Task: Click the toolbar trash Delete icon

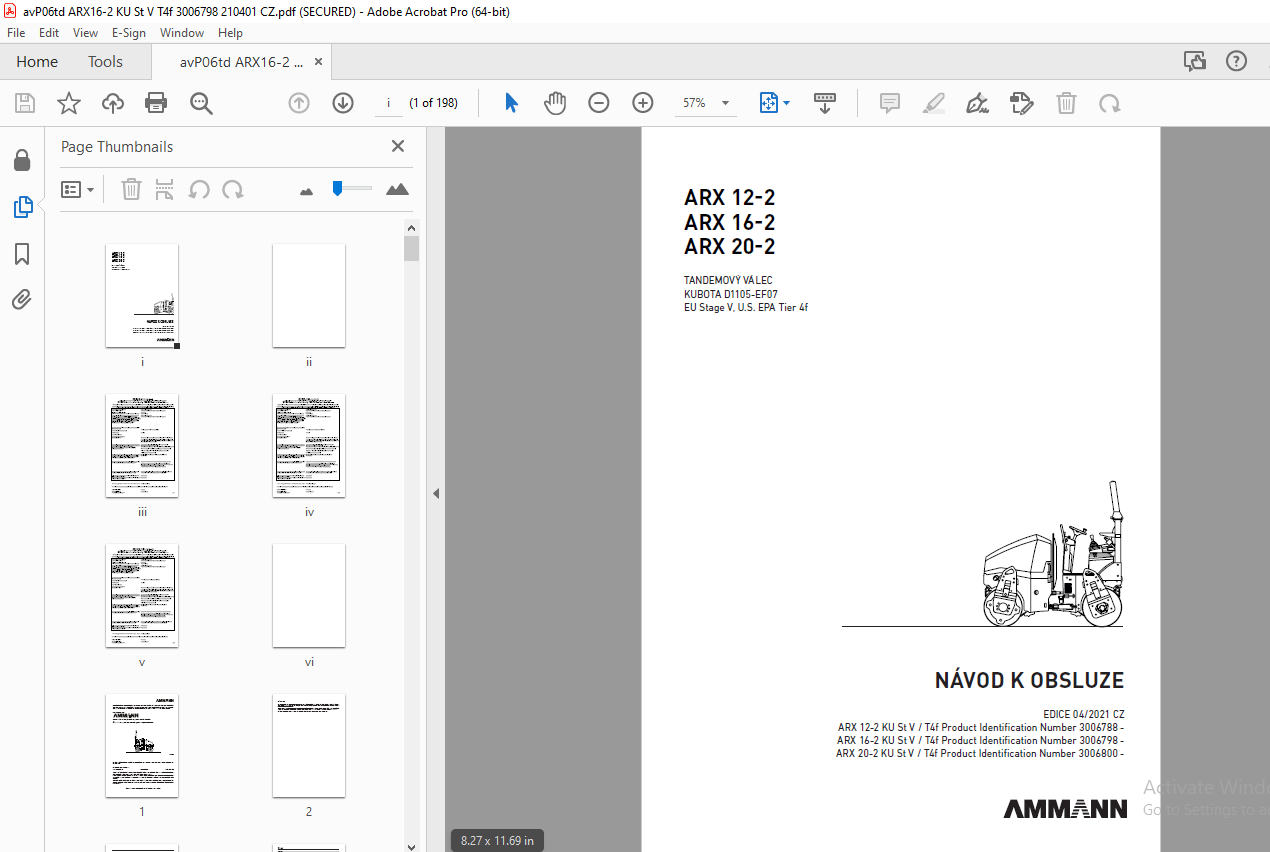Action: coord(1067,103)
